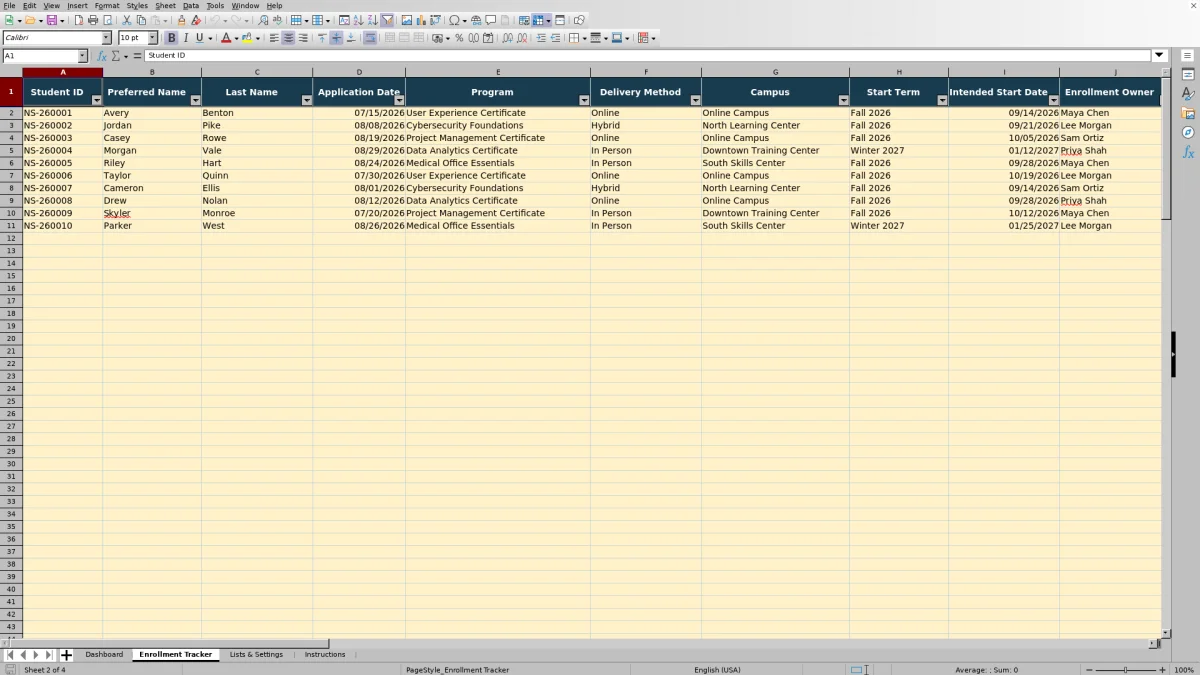Open the Program column filter dropdown
Screen dimensions: 1200x675
(x=584, y=100)
